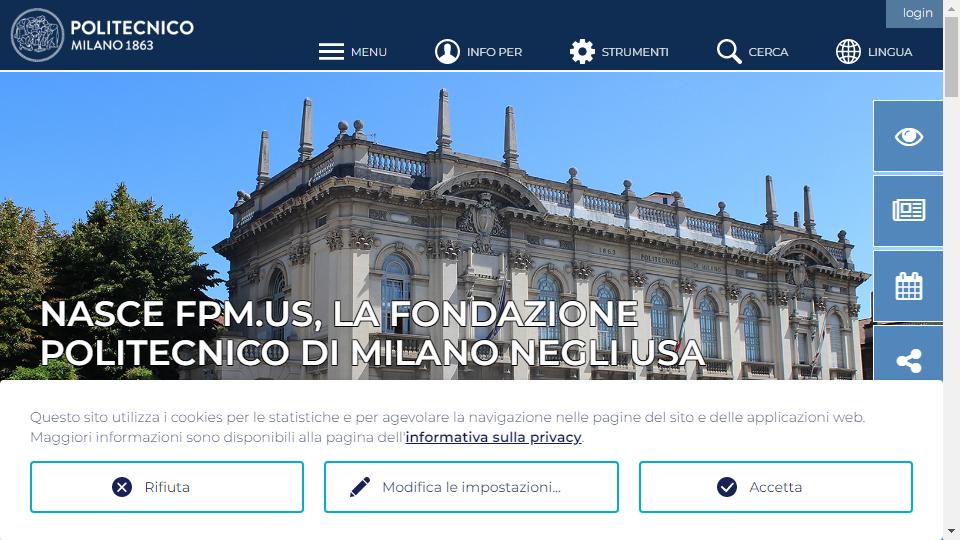The height and width of the screenshot is (540, 960).
Task: Click the Politecnico Milano 1863 logo
Action: tap(102, 35)
